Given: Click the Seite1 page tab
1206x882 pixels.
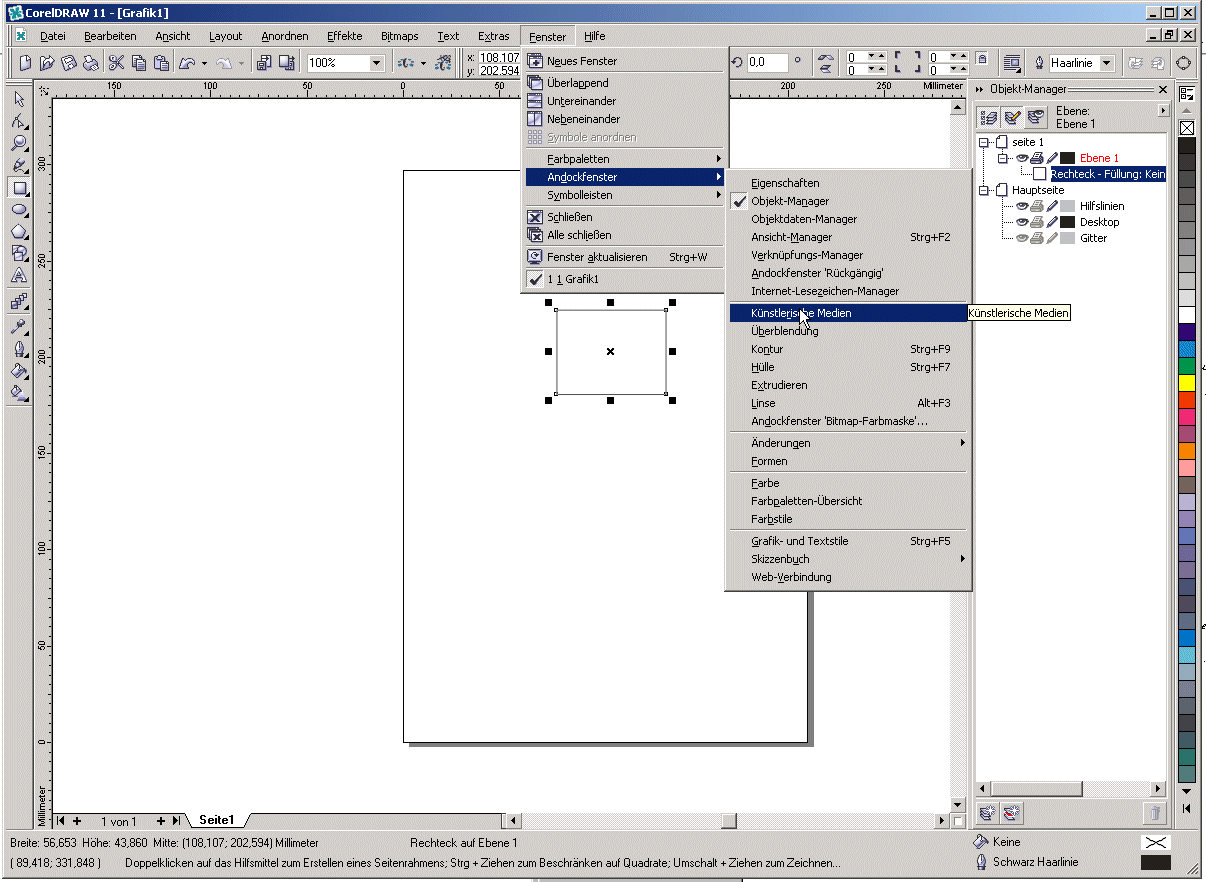Looking at the screenshot, I should tap(216, 820).
